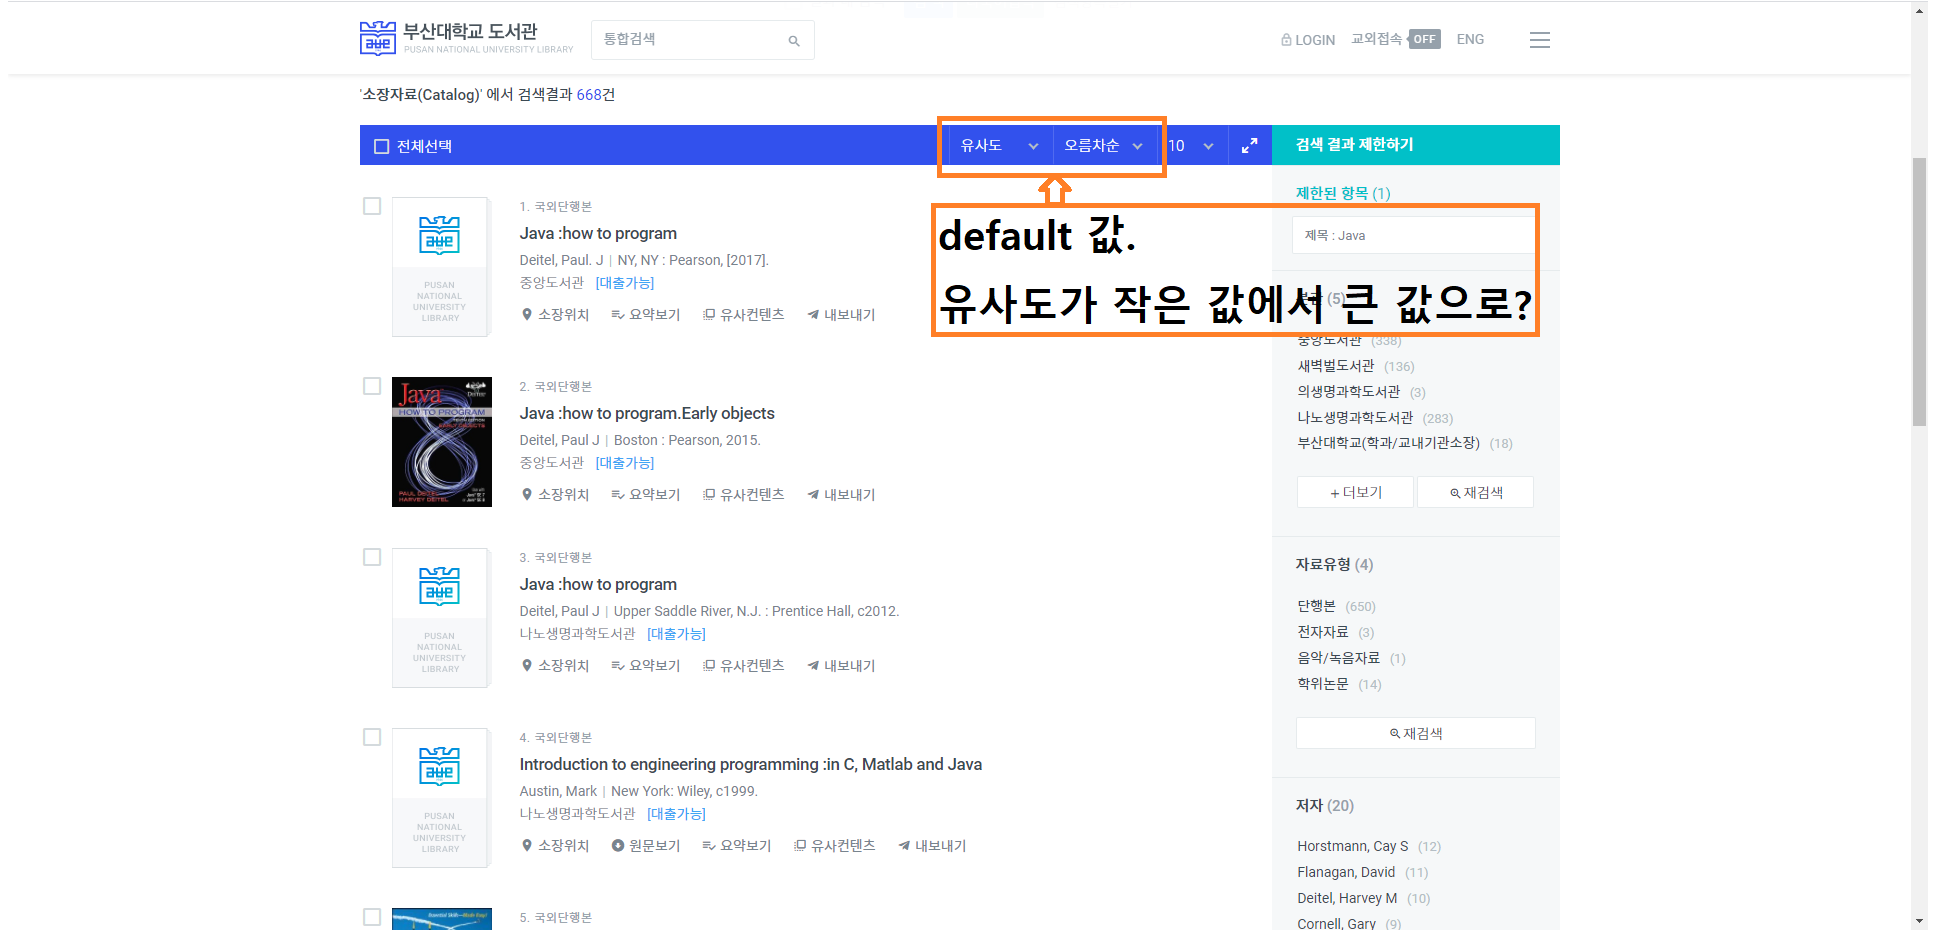Screen dimensions: 1936x930
Task: Open 소장위치 location for first Java book
Action: pyautogui.click(x=555, y=315)
